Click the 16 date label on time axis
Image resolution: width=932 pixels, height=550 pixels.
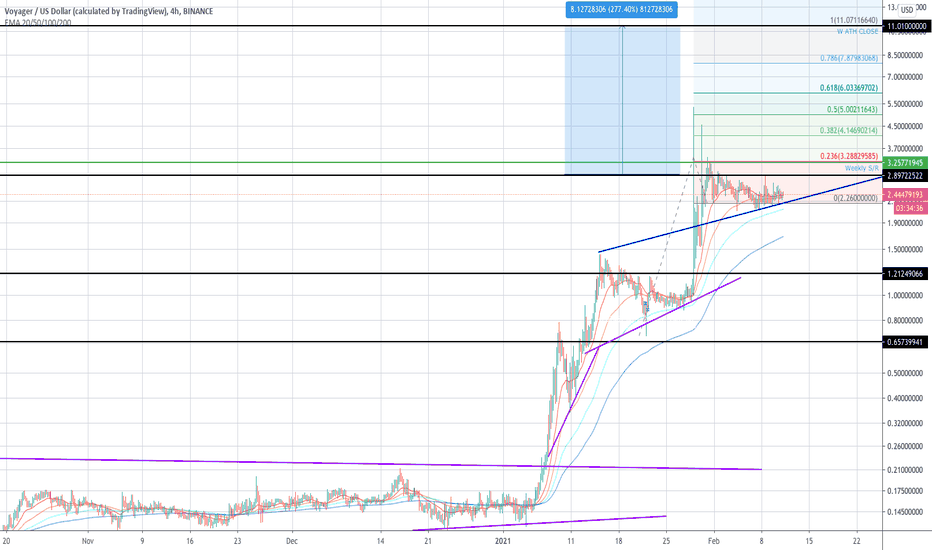point(190,541)
